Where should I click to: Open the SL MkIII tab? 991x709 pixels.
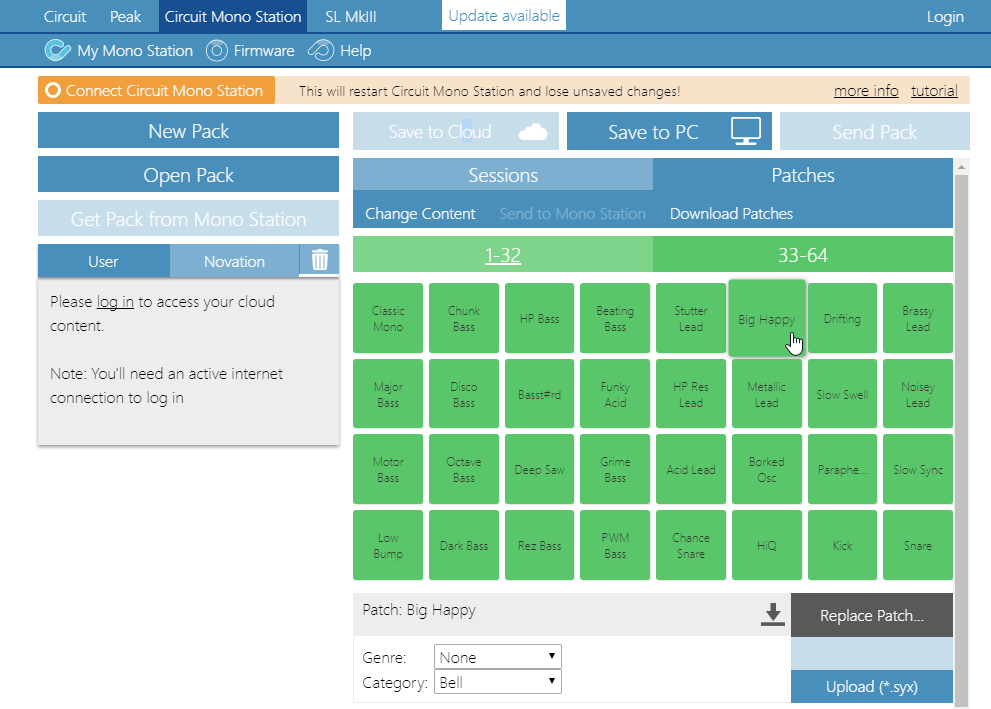[x=351, y=16]
